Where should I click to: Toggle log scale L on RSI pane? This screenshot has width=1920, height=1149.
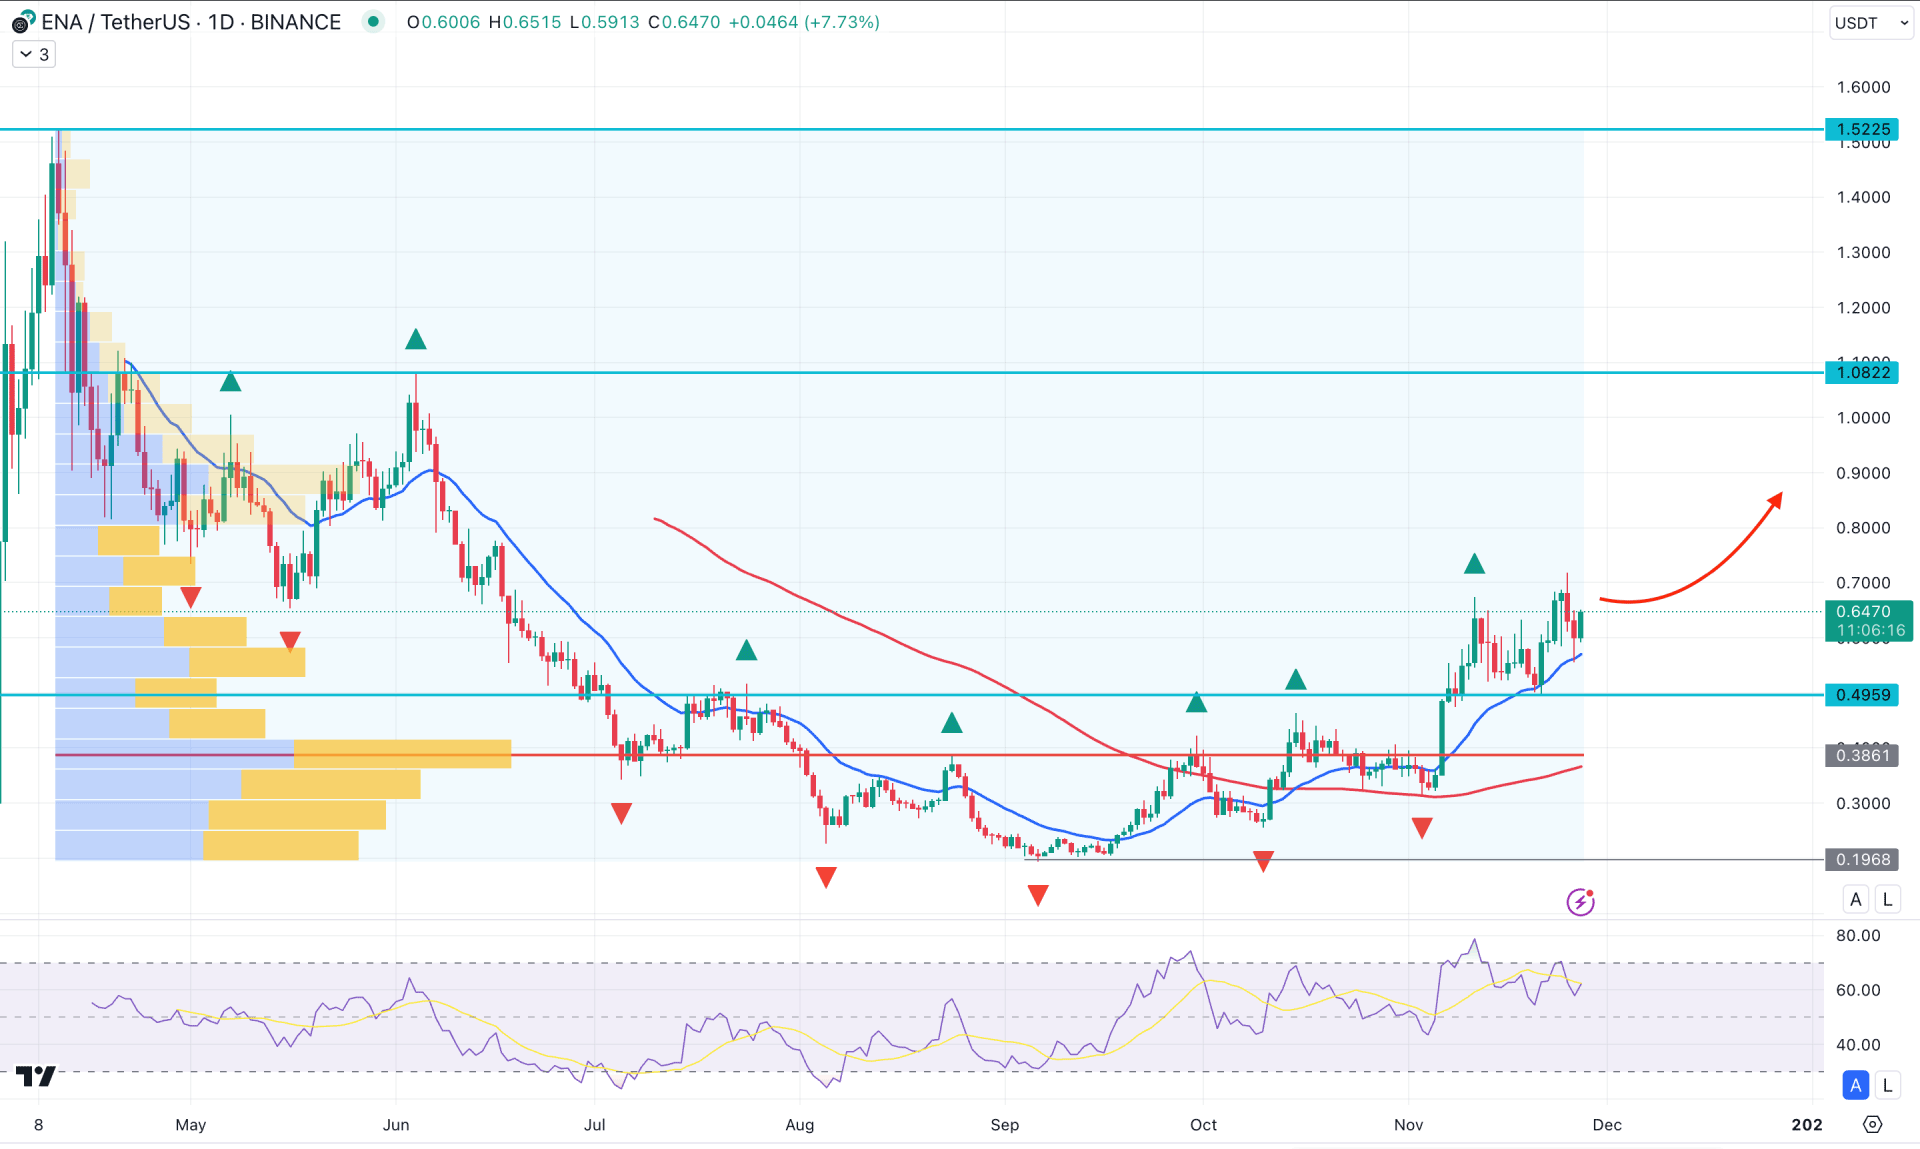[1887, 1085]
